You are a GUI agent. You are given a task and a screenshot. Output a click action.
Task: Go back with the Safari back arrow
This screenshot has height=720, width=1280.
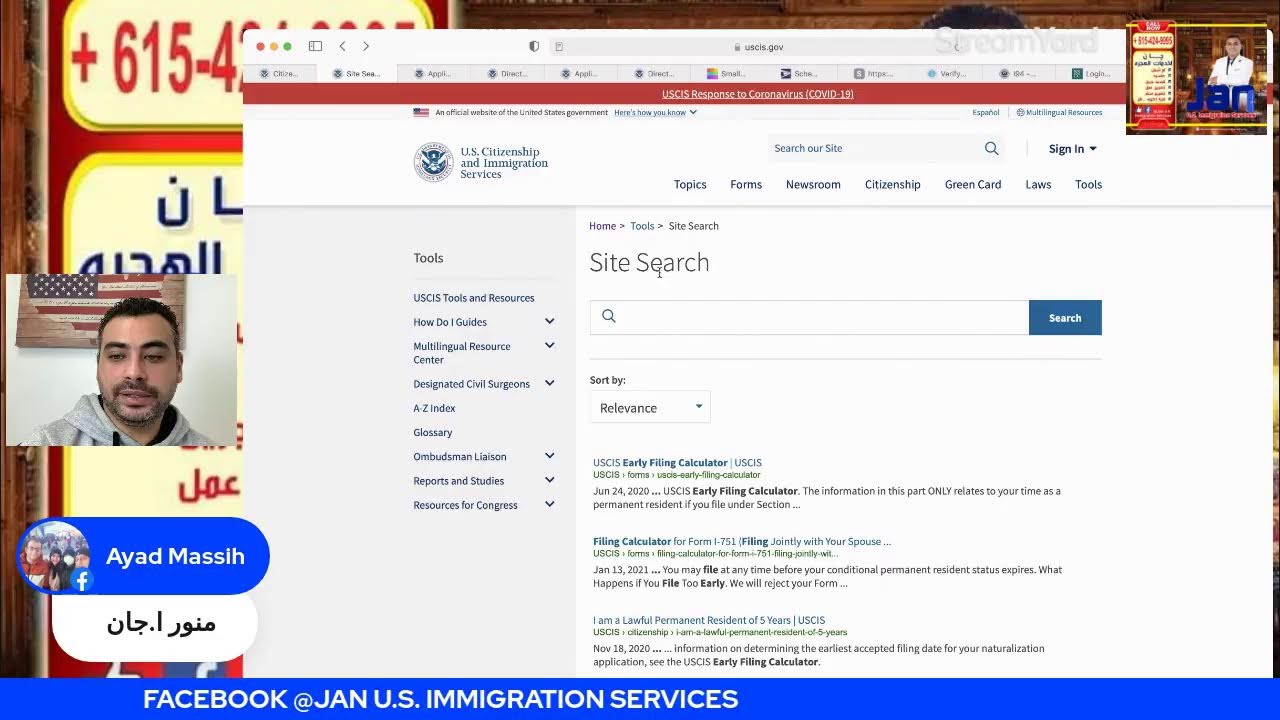pos(342,46)
